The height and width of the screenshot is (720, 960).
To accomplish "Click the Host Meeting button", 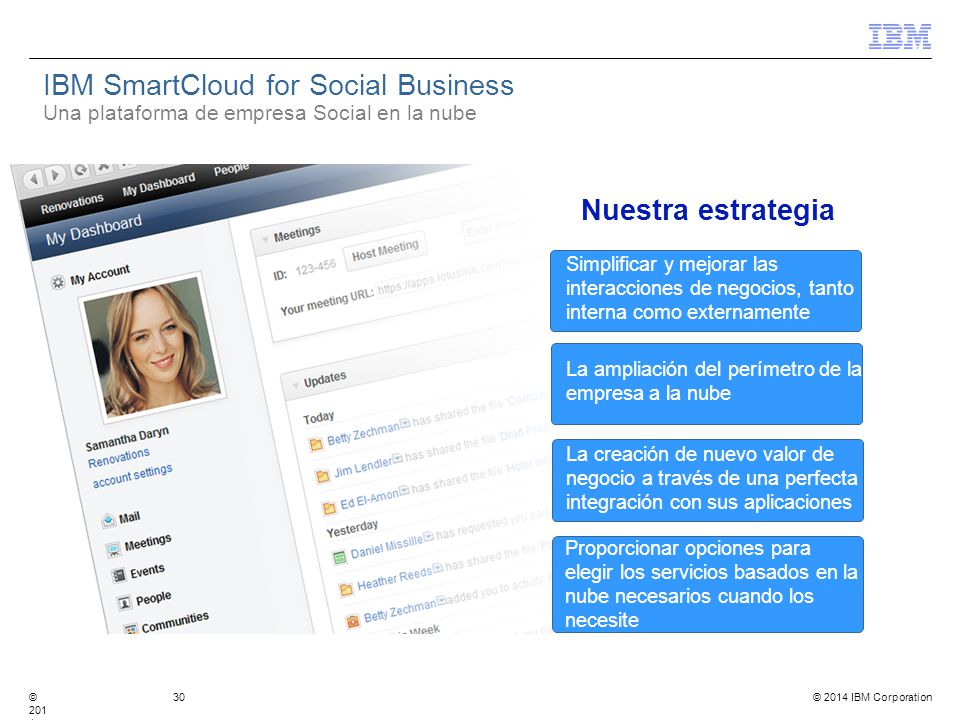I will click(x=385, y=250).
